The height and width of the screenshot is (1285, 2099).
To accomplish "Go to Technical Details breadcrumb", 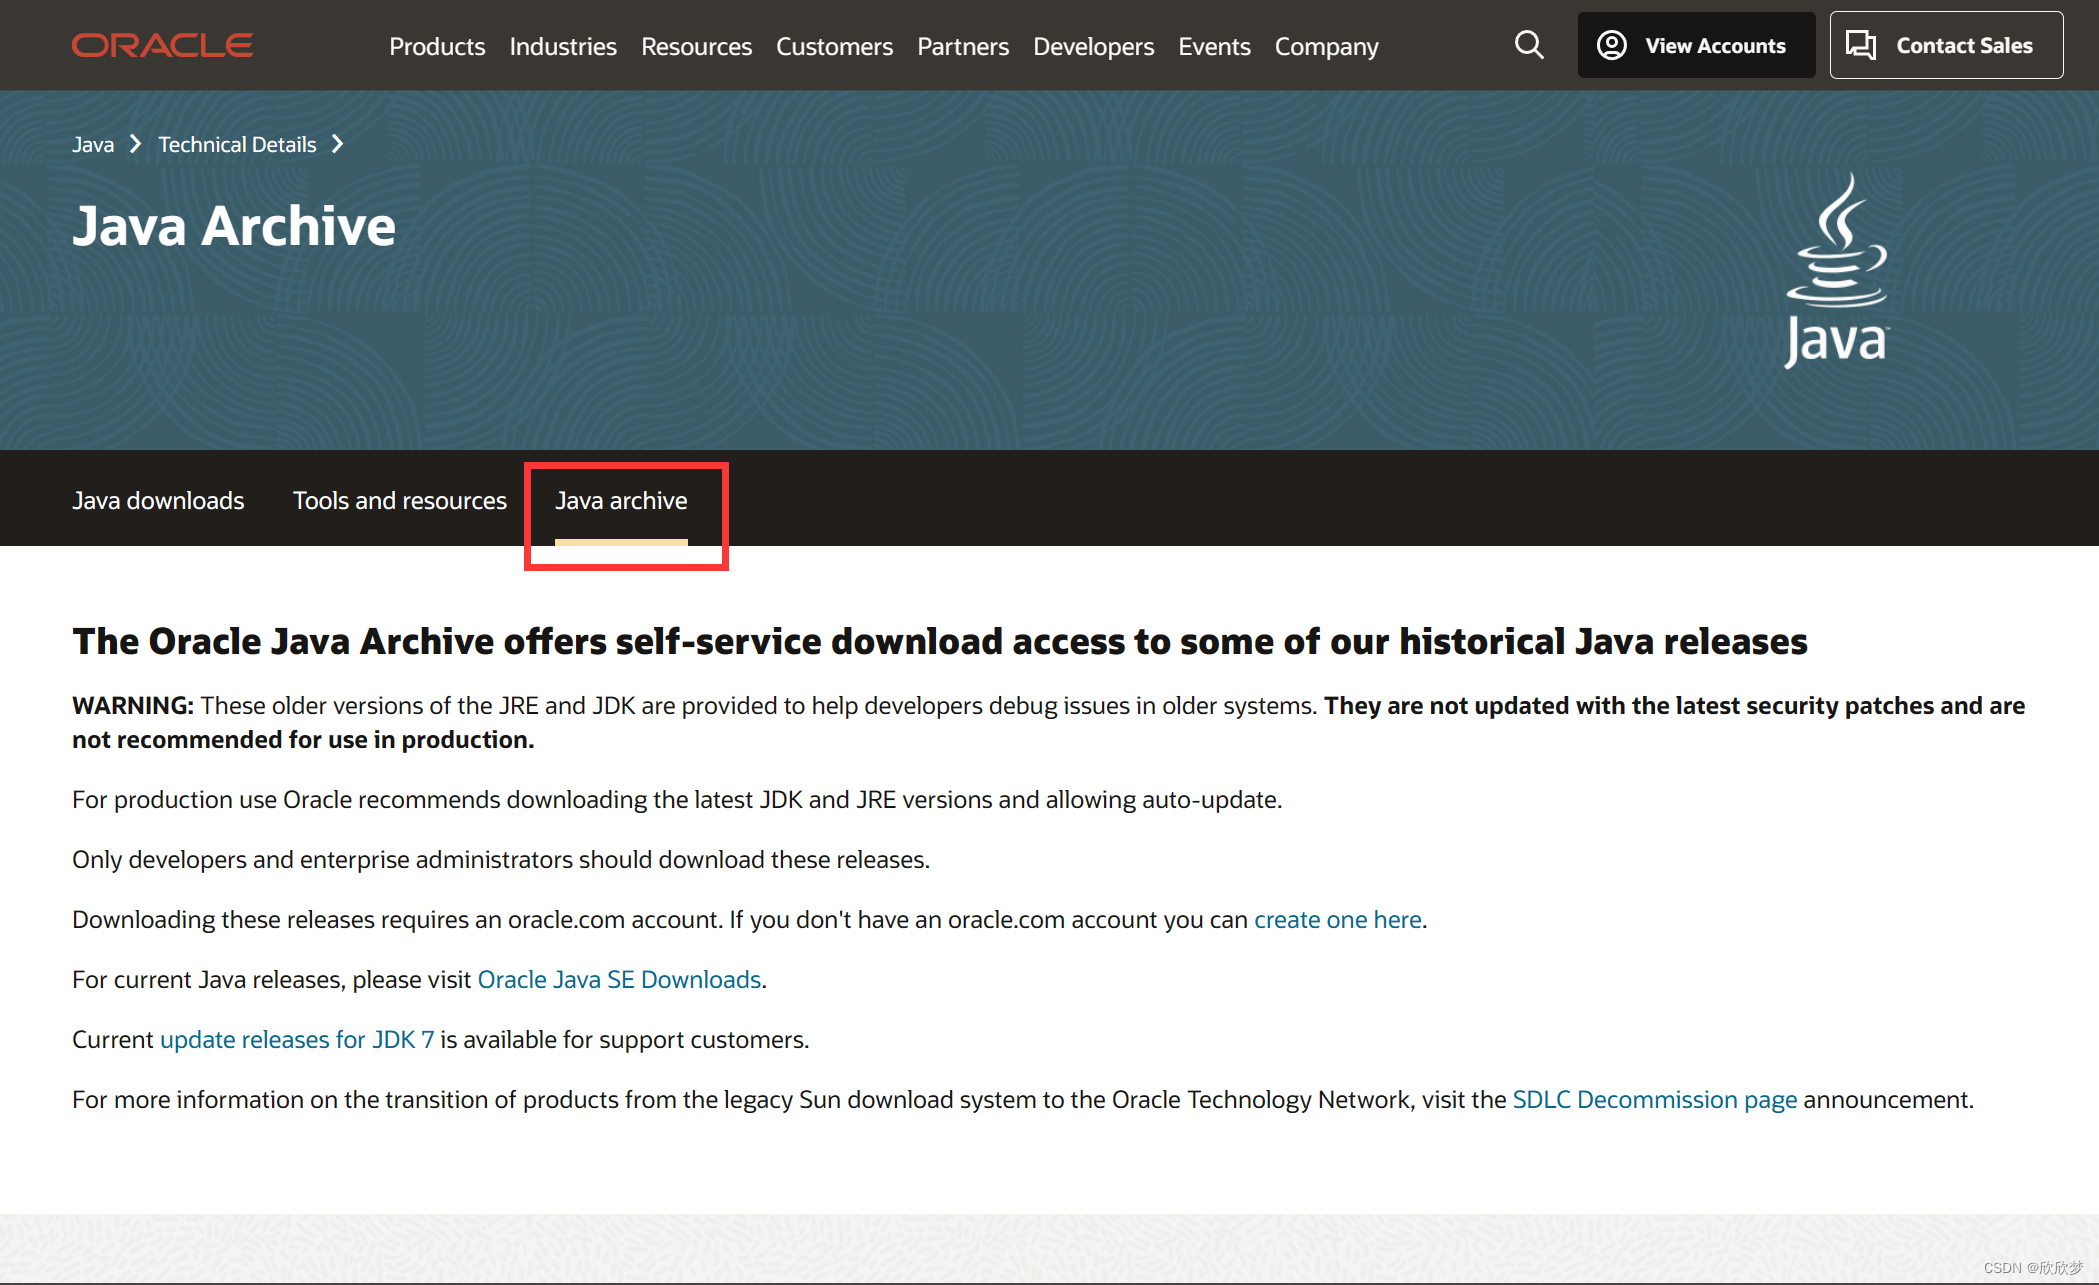I will coord(237,144).
